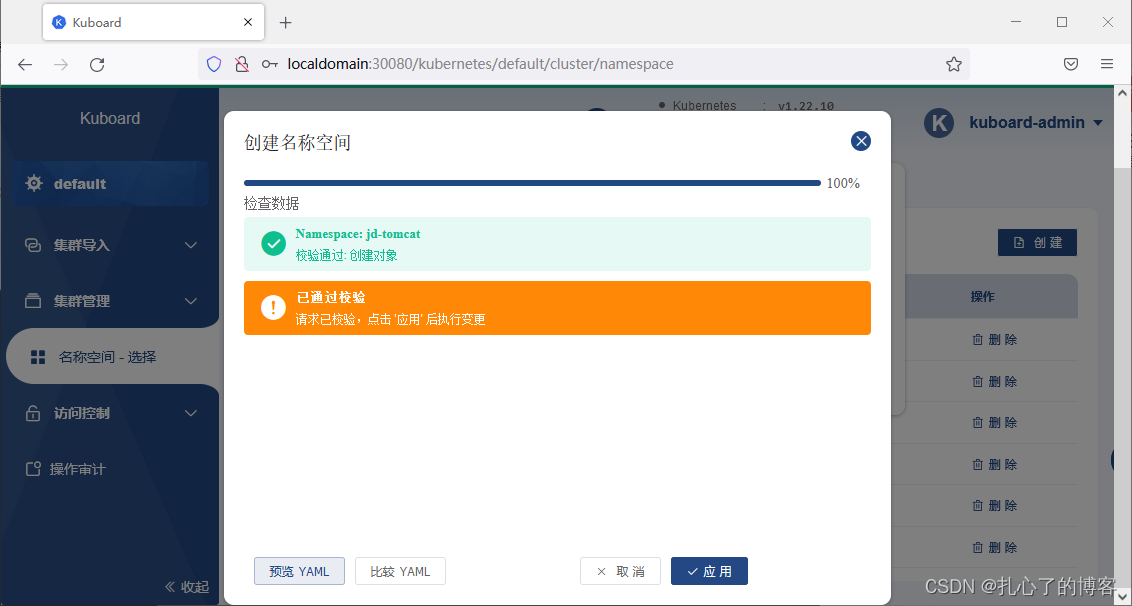The height and width of the screenshot is (606, 1132).
Task: Click the bookmark star in the address bar
Action: coord(953,63)
